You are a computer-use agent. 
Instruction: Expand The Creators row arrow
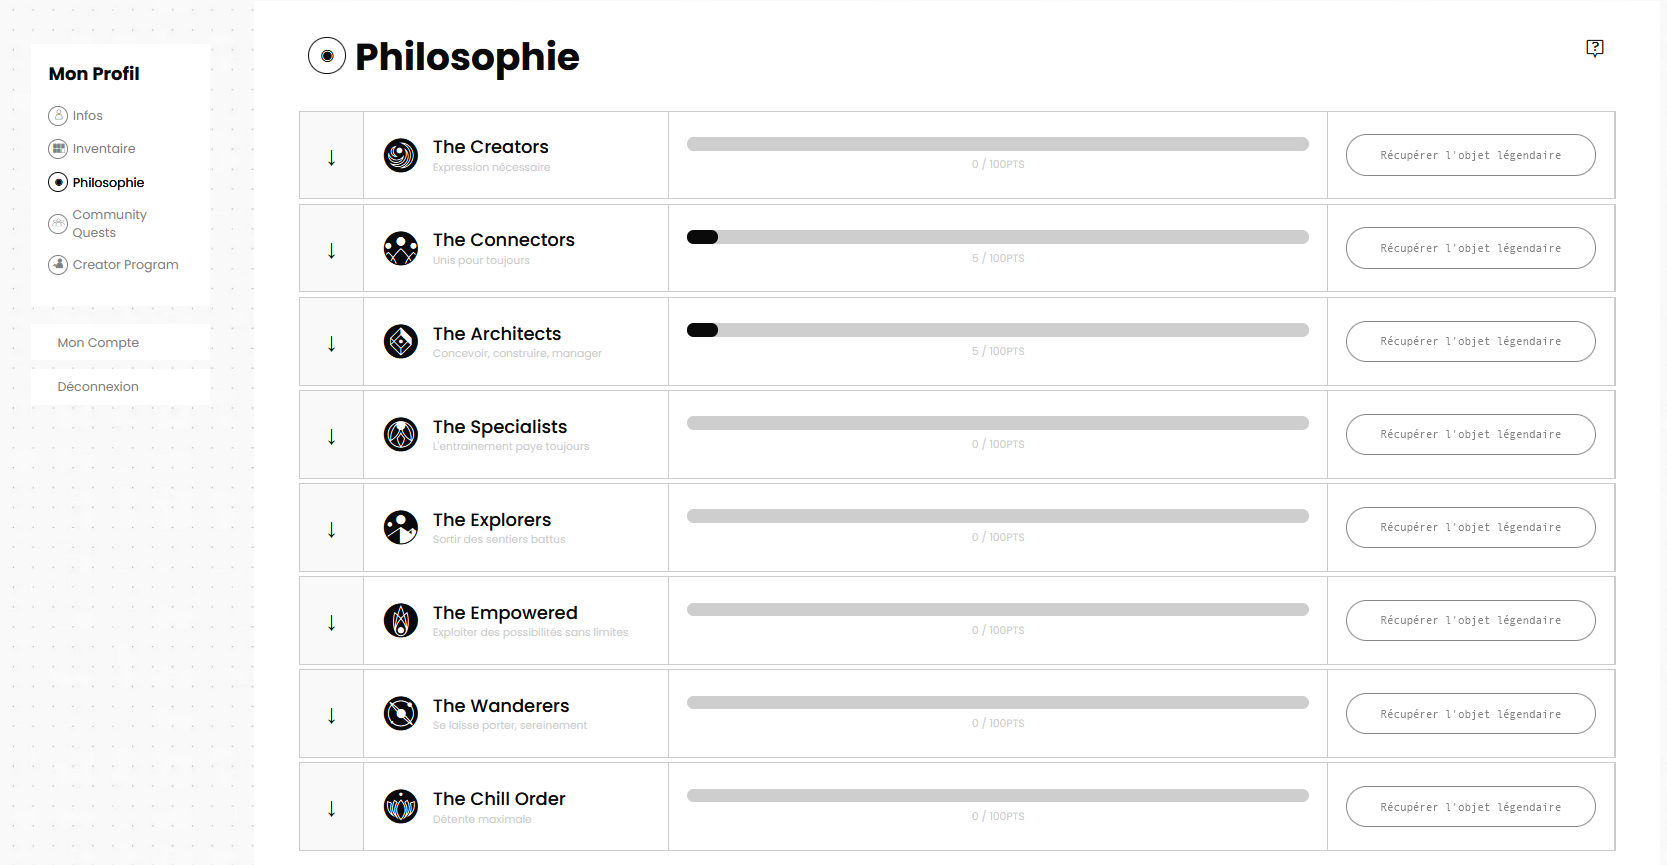click(332, 157)
